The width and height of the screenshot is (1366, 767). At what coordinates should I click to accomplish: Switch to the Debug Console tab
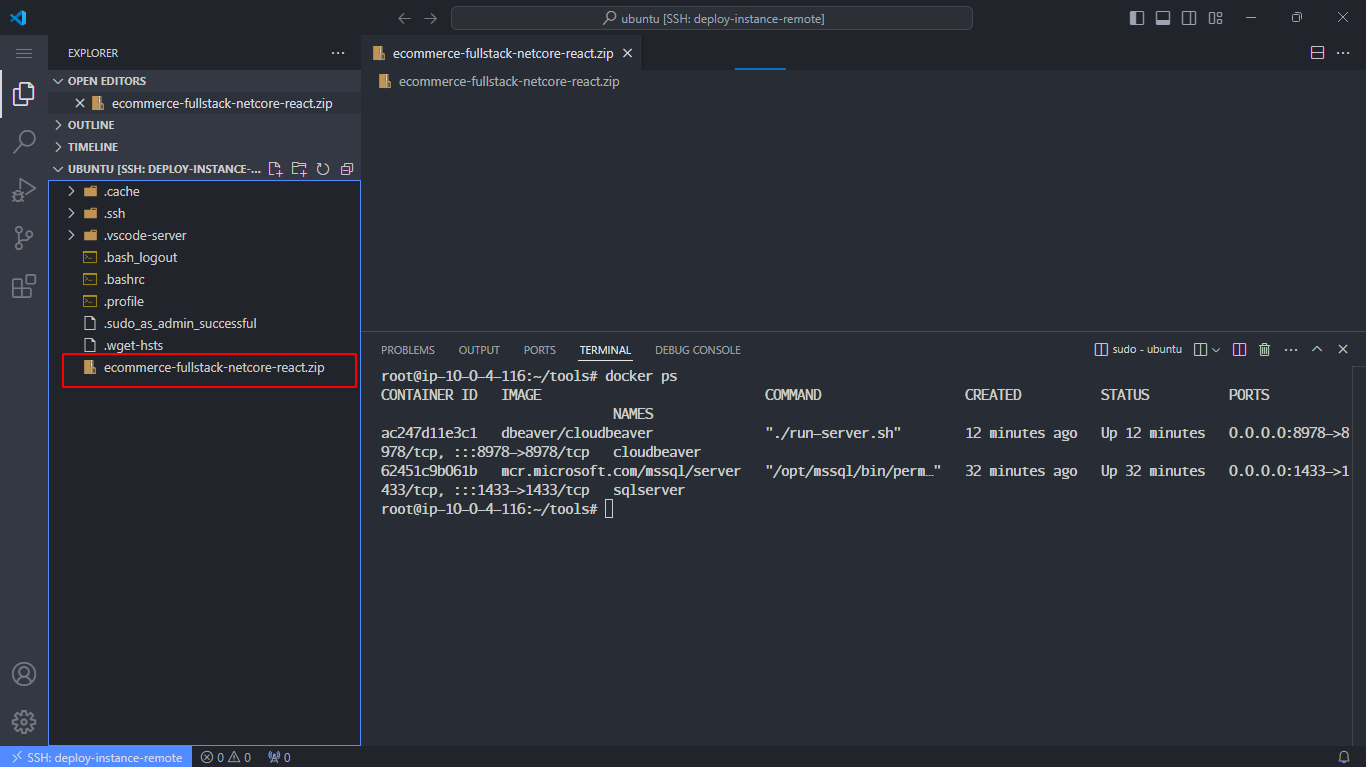(698, 350)
